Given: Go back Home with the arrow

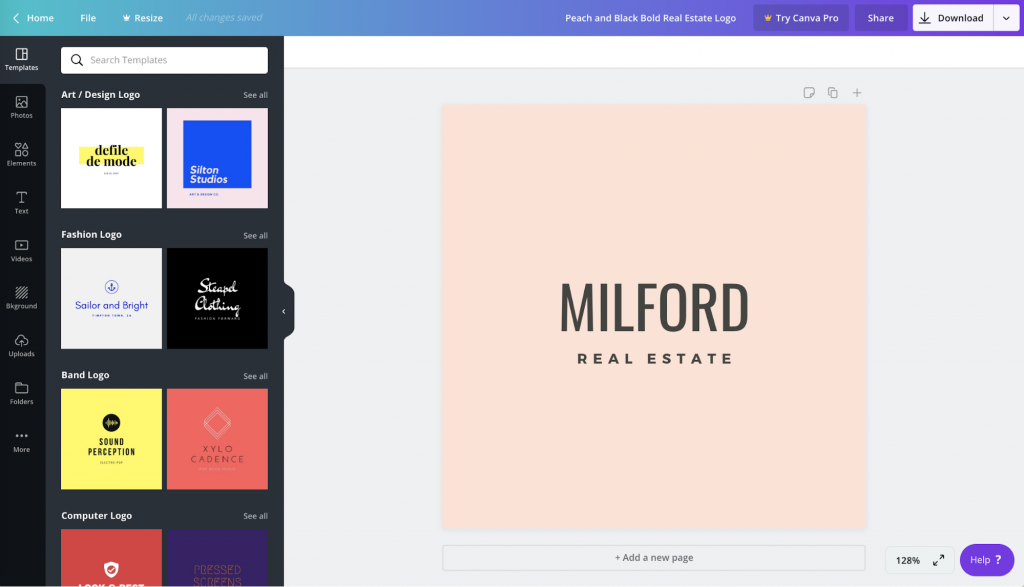Looking at the screenshot, I should [x=33, y=18].
